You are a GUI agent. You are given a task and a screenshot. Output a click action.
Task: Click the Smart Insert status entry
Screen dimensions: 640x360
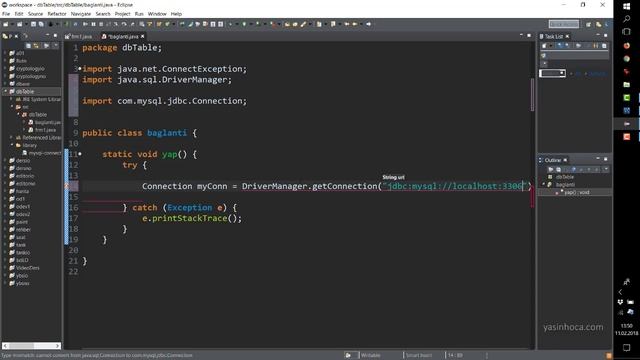point(419,355)
